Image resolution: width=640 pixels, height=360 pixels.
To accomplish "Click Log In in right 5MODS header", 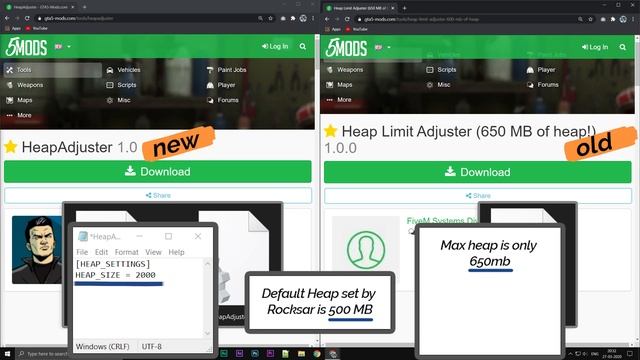I will point(595,47).
